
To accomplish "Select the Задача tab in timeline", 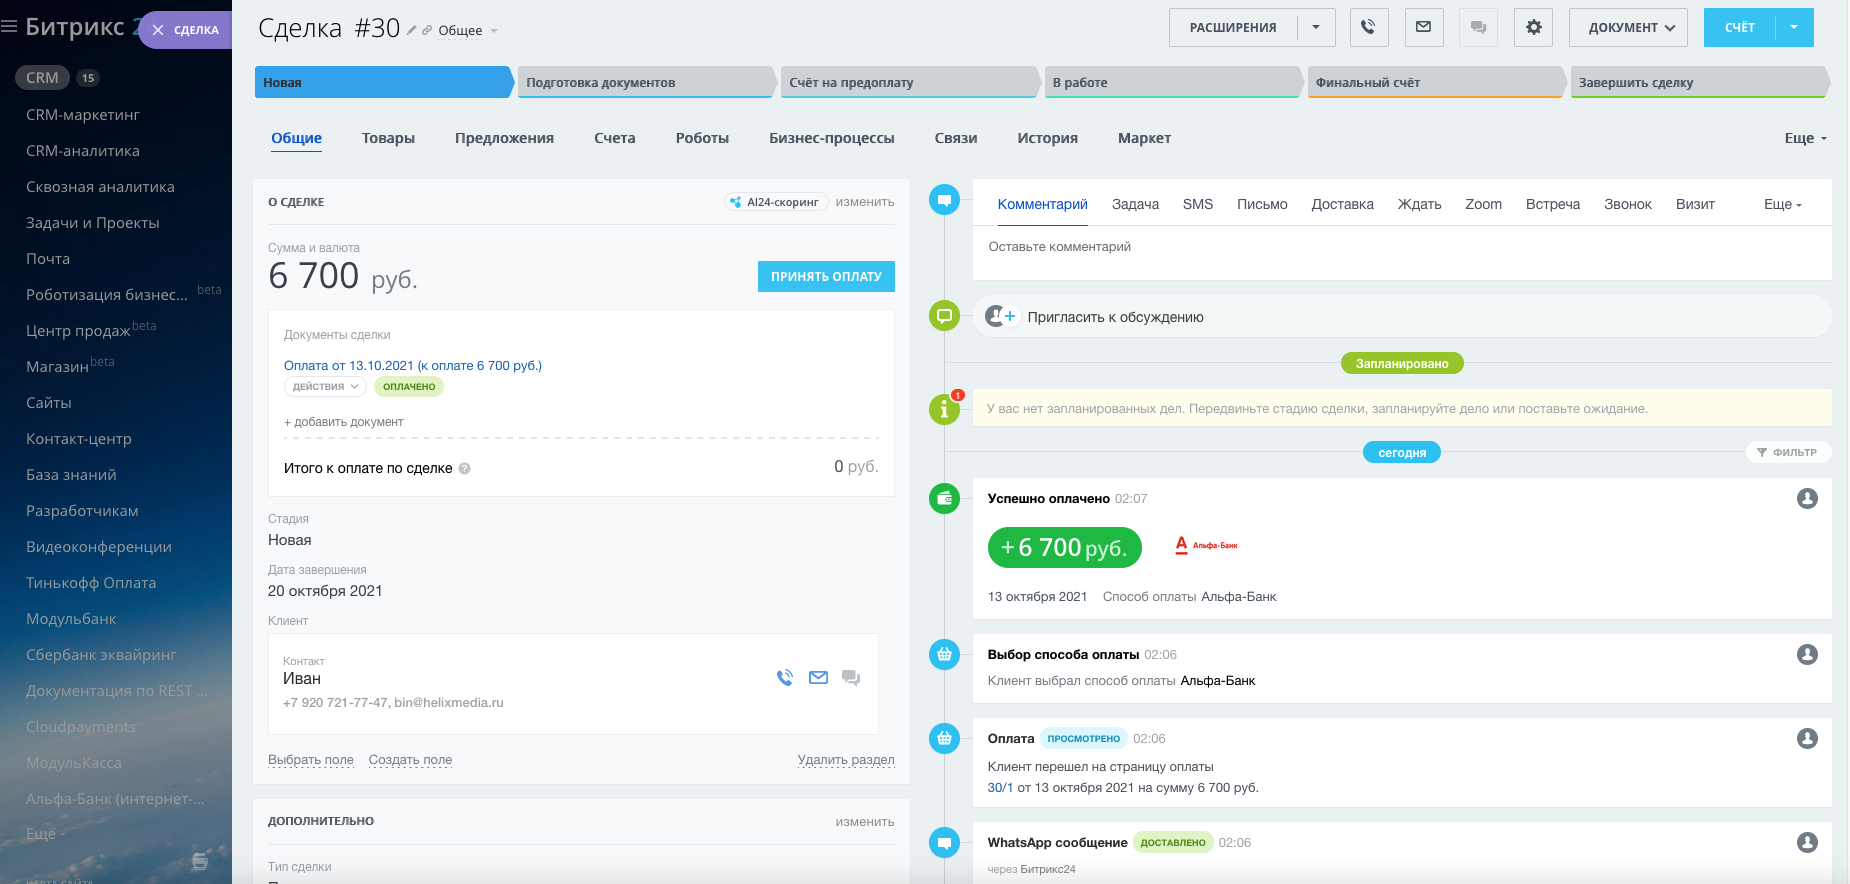I will [1135, 204].
